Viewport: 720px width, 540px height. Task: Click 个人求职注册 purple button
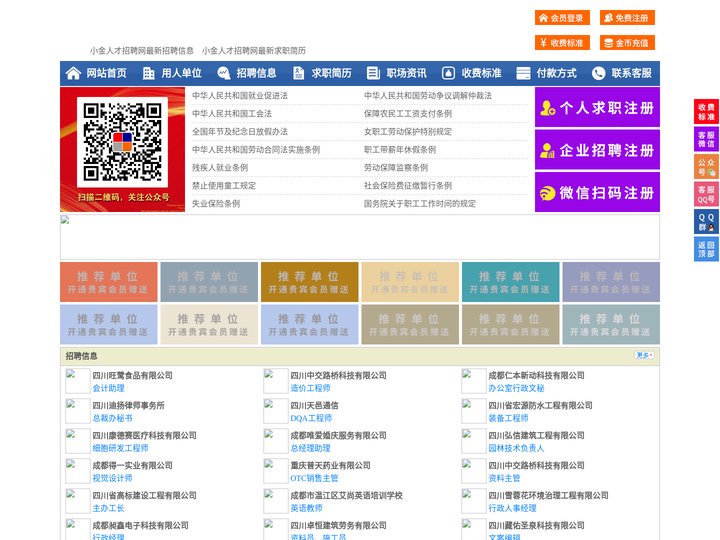click(x=597, y=107)
